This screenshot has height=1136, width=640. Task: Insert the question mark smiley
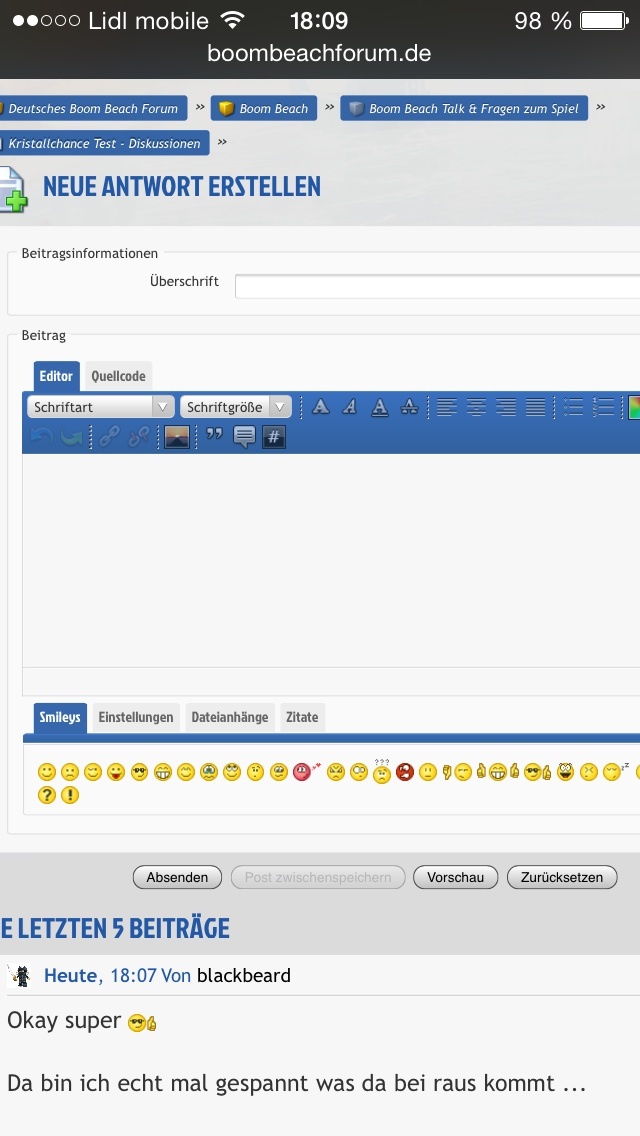tap(46, 796)
